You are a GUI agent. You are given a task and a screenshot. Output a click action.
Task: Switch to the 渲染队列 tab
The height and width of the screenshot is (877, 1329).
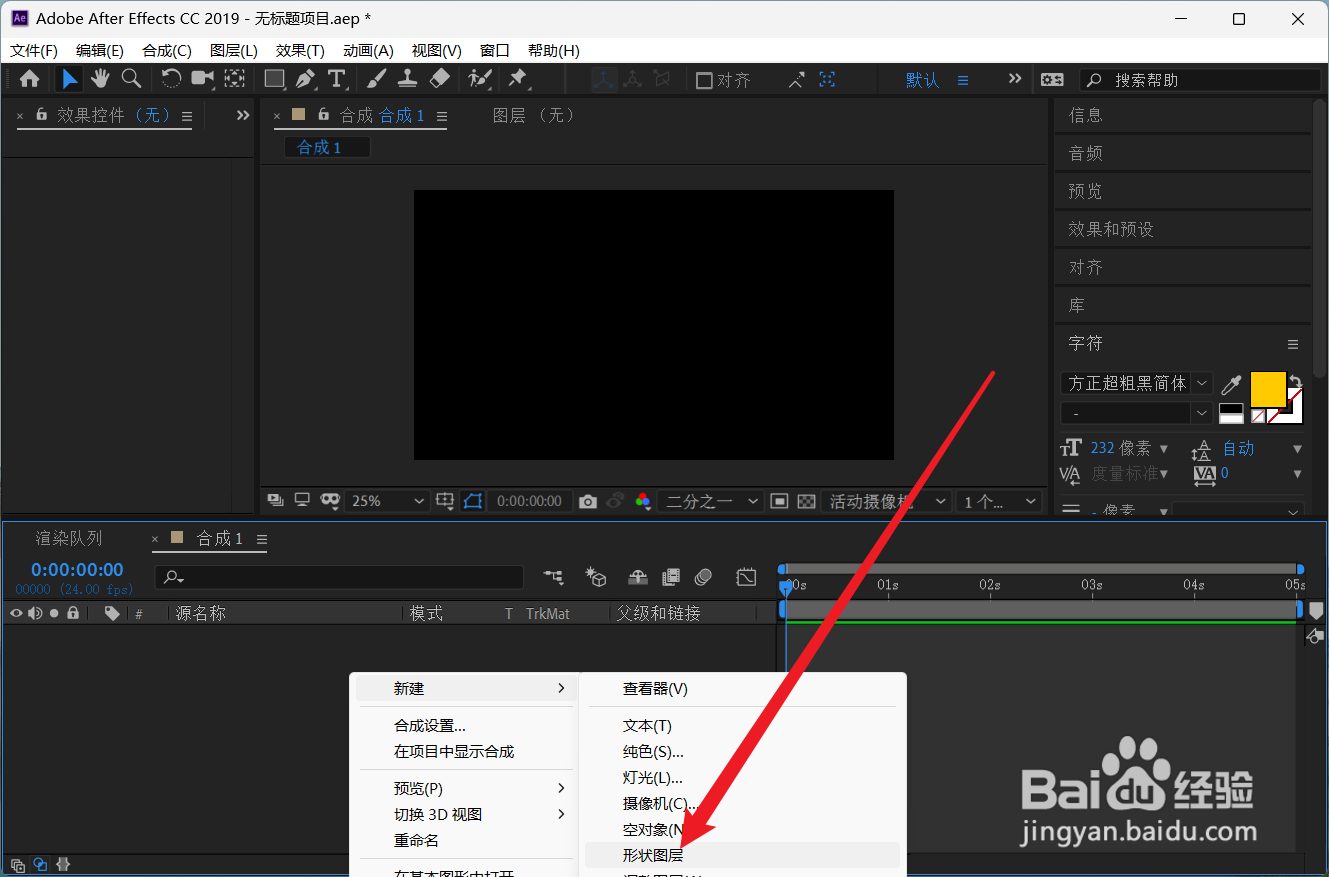point(69,539)
